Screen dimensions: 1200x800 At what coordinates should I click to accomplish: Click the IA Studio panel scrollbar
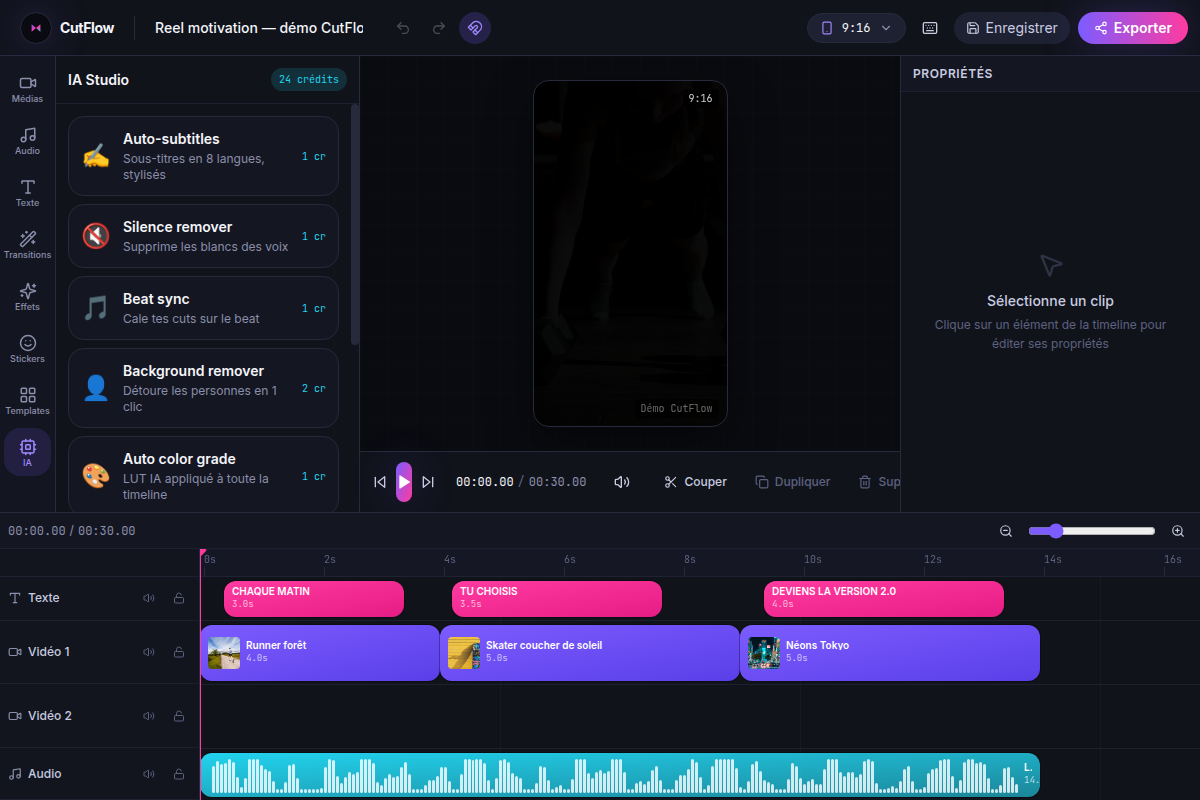coord(355,224)
